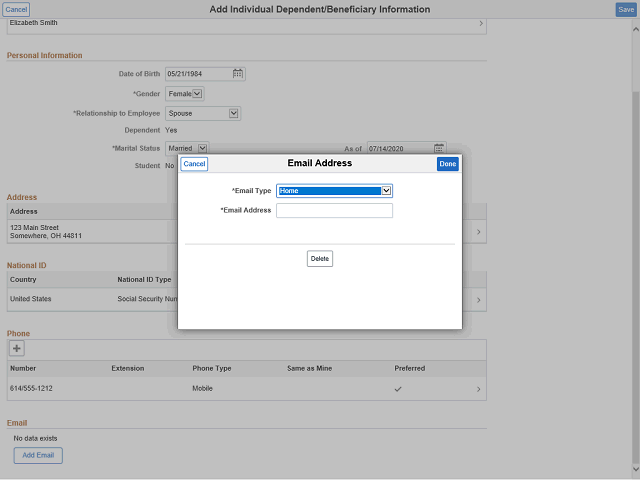
Task: Click Done in the Email Address dialog
Action: click(x=448, y=164)
